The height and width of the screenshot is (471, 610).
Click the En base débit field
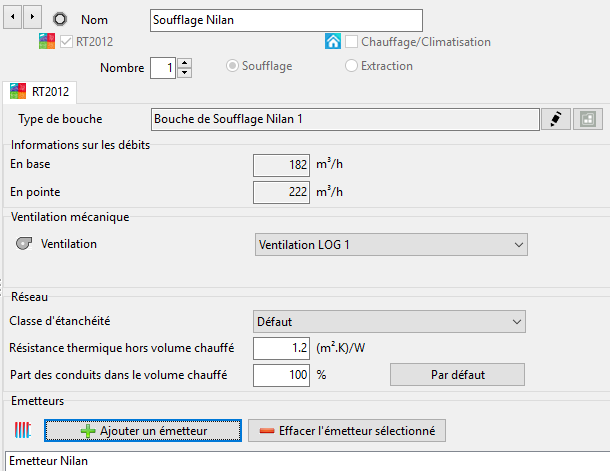coord(281,165)
